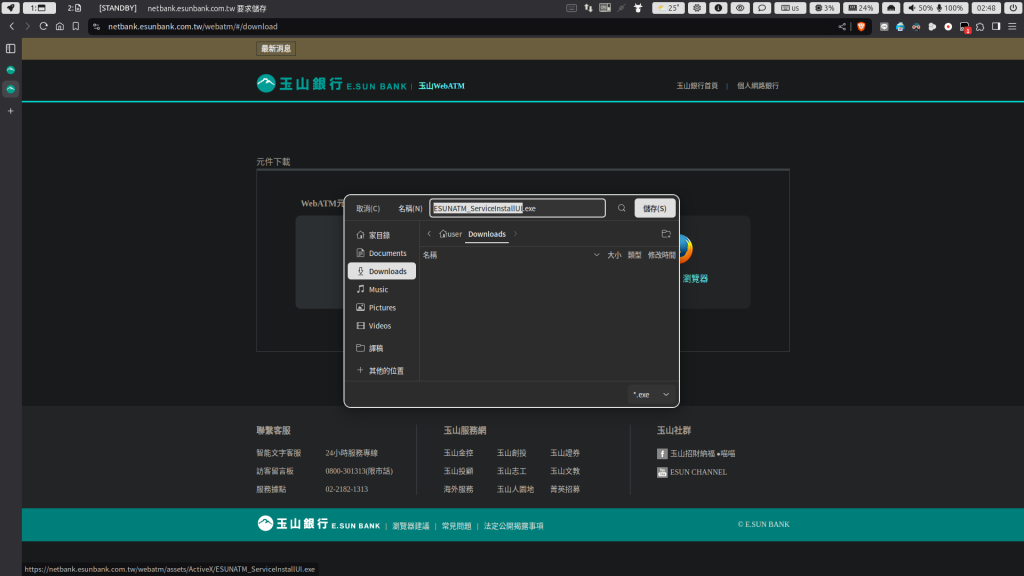Image resolution: width=1024 pixels, height=576 pixels.
Task: Open 玉山金控 footer link
Action: point(458,453)
